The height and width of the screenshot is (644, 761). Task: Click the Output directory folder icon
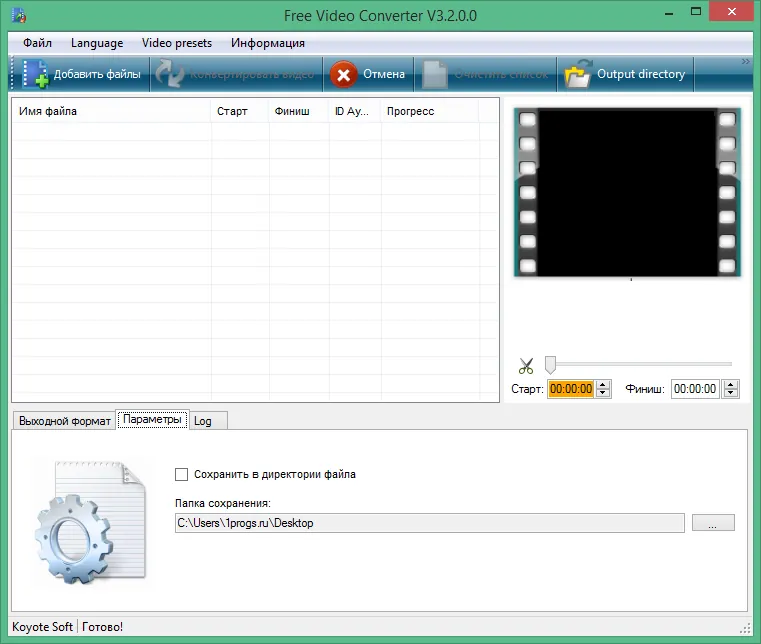[578, 74]
